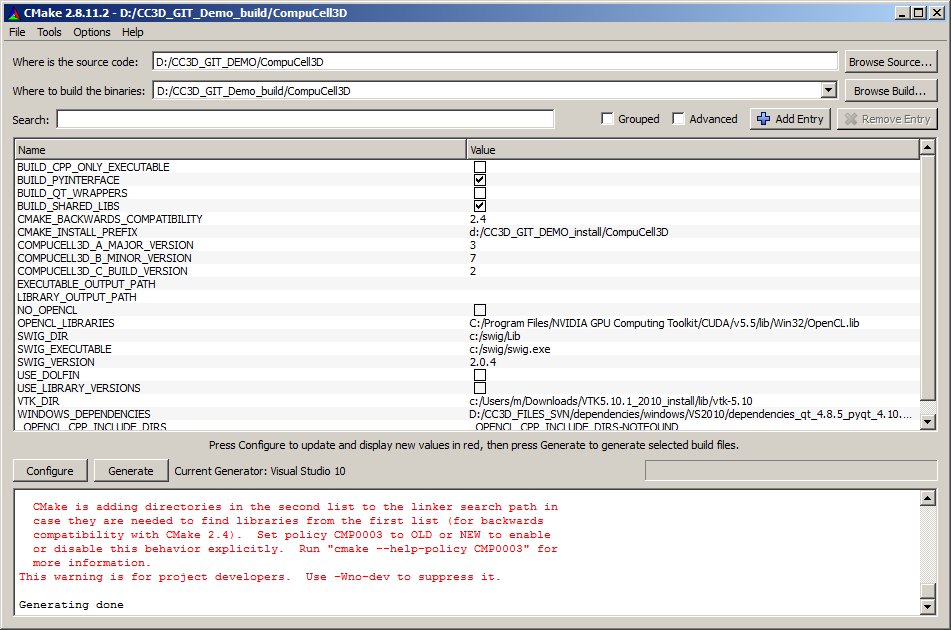
Task: Click output log scroll down arrow
Action: (927, 606)
